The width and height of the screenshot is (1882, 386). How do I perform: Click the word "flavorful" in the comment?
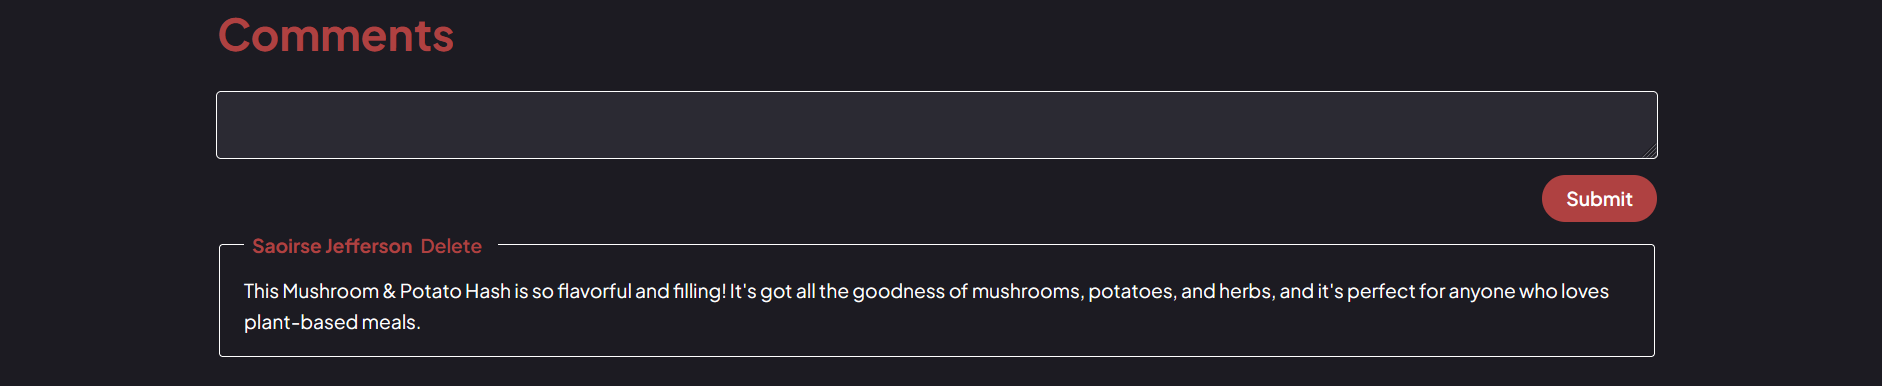[594, 291]
